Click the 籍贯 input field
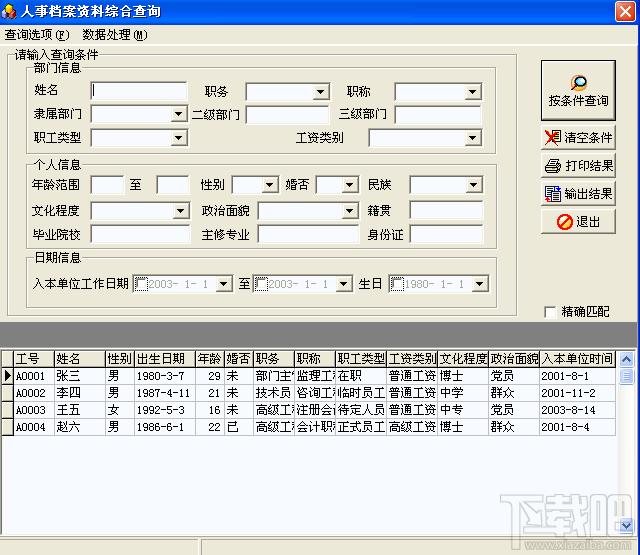Viewport: 640px width, 555px height. pyautogui.click(x=446, y=211)
